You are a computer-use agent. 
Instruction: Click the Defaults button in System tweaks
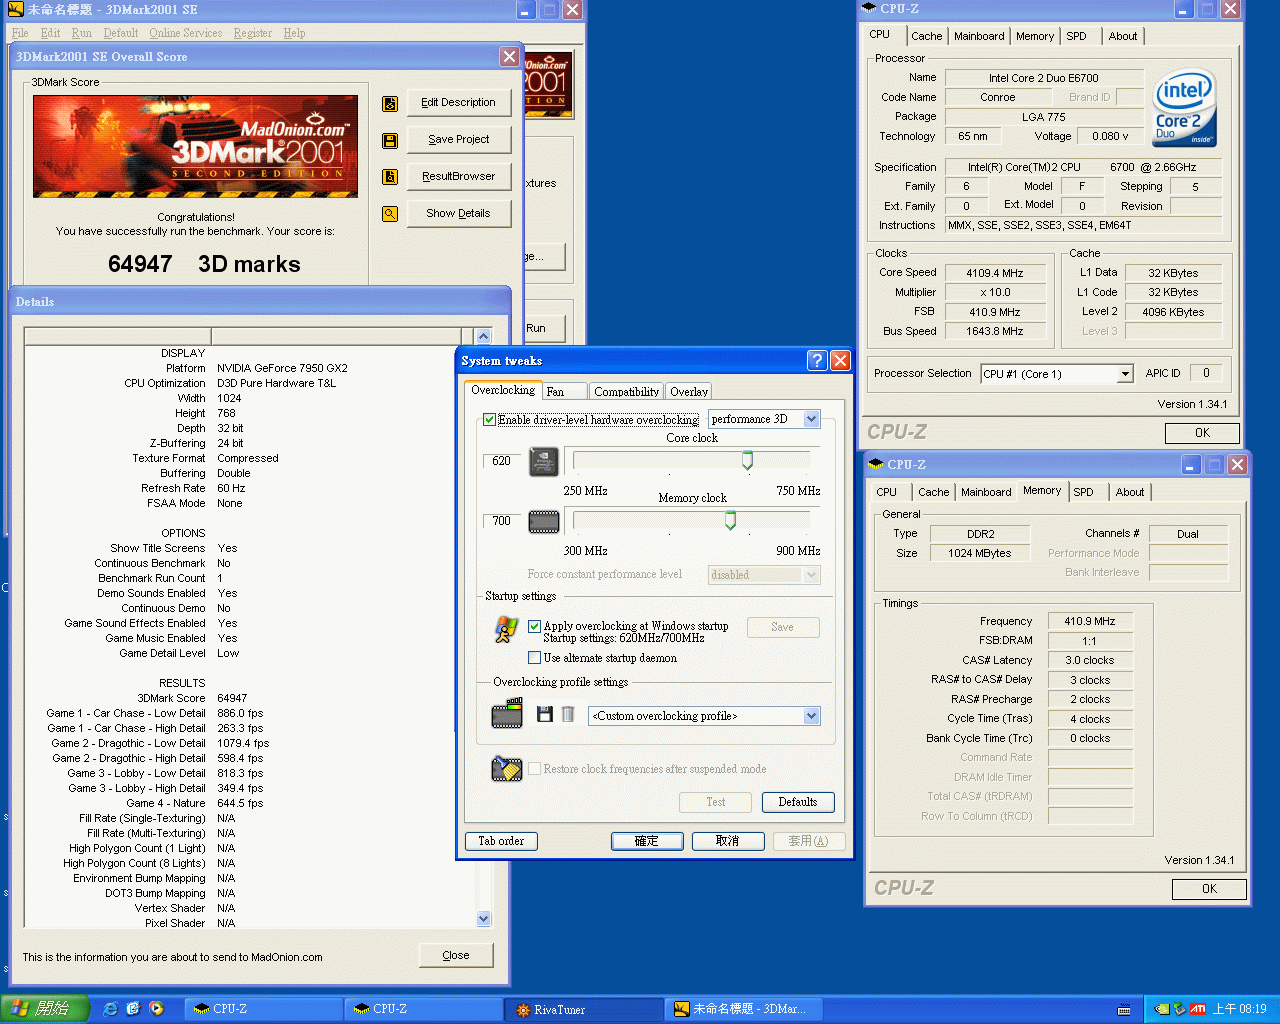[798, 802]
